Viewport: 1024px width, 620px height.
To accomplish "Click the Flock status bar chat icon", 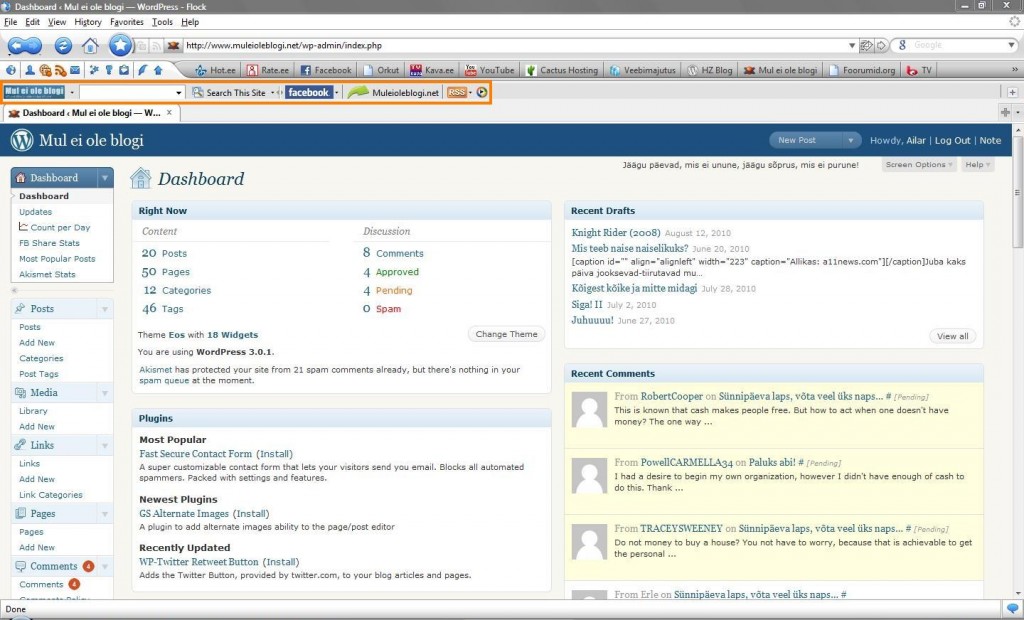I will (1012, 608).
